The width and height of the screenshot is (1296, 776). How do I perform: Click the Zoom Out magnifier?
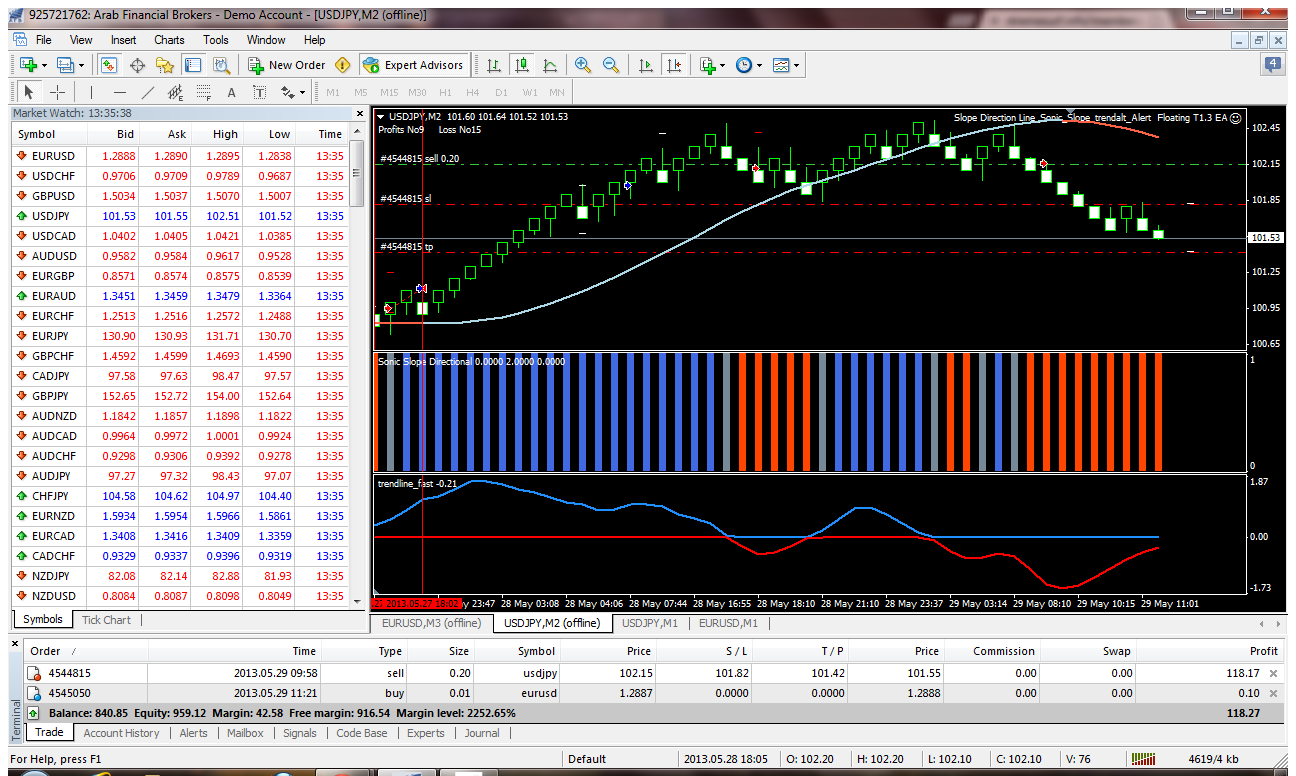[611, 65]
